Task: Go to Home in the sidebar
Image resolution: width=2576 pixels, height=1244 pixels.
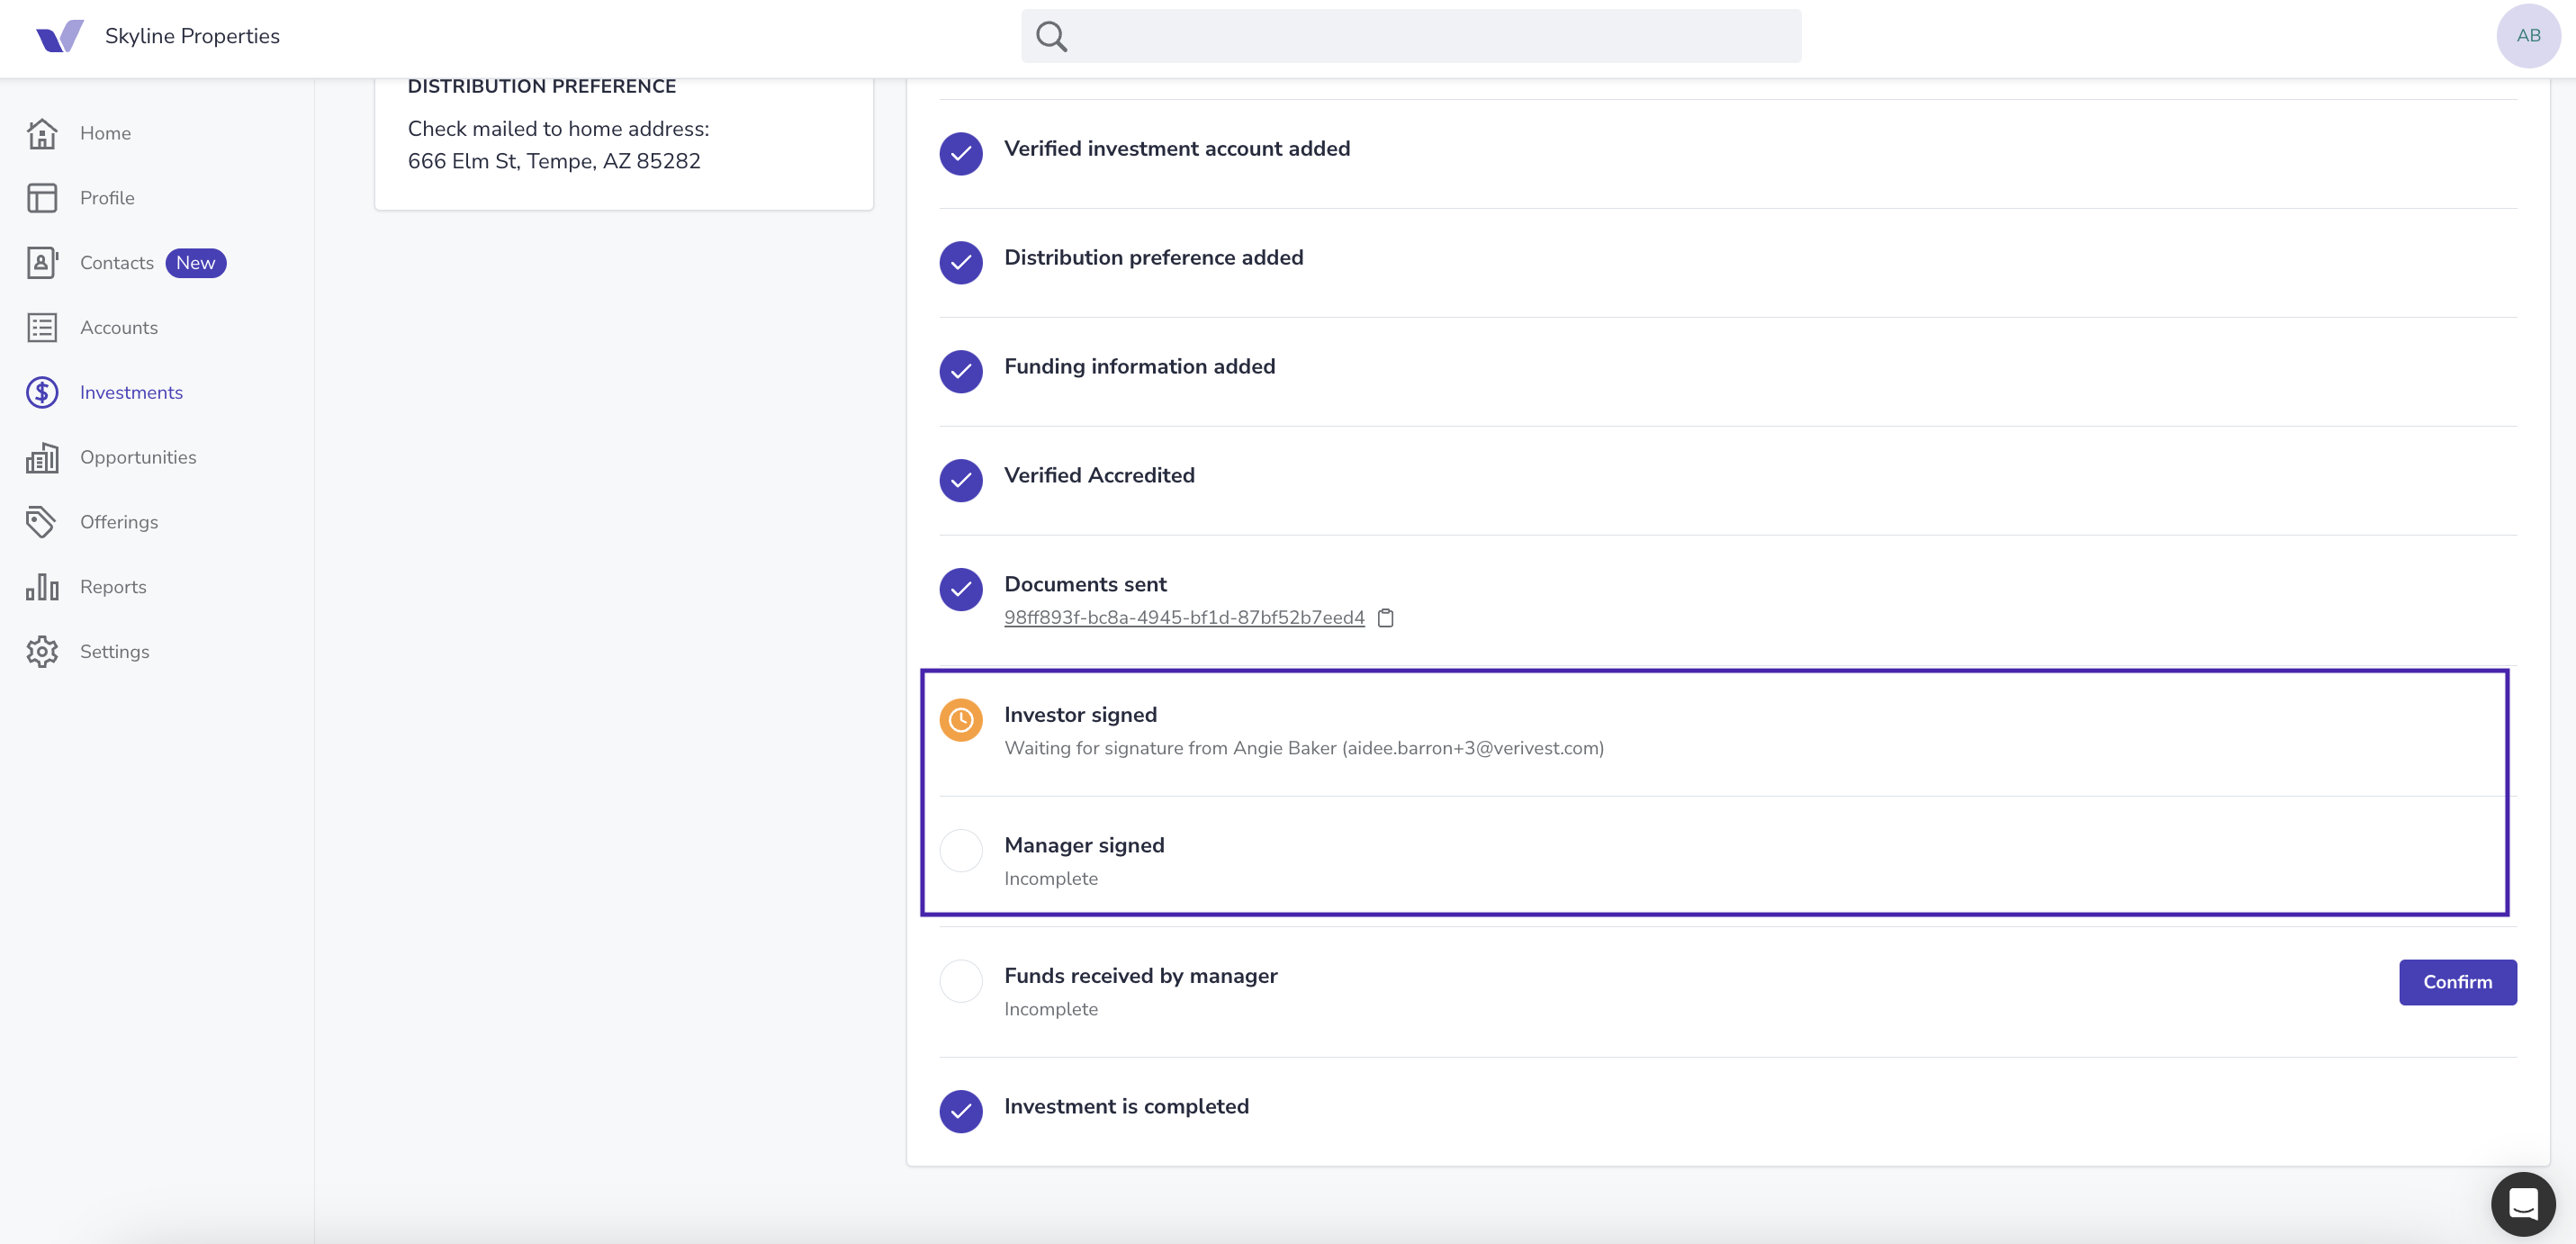Action: [105, 133]
